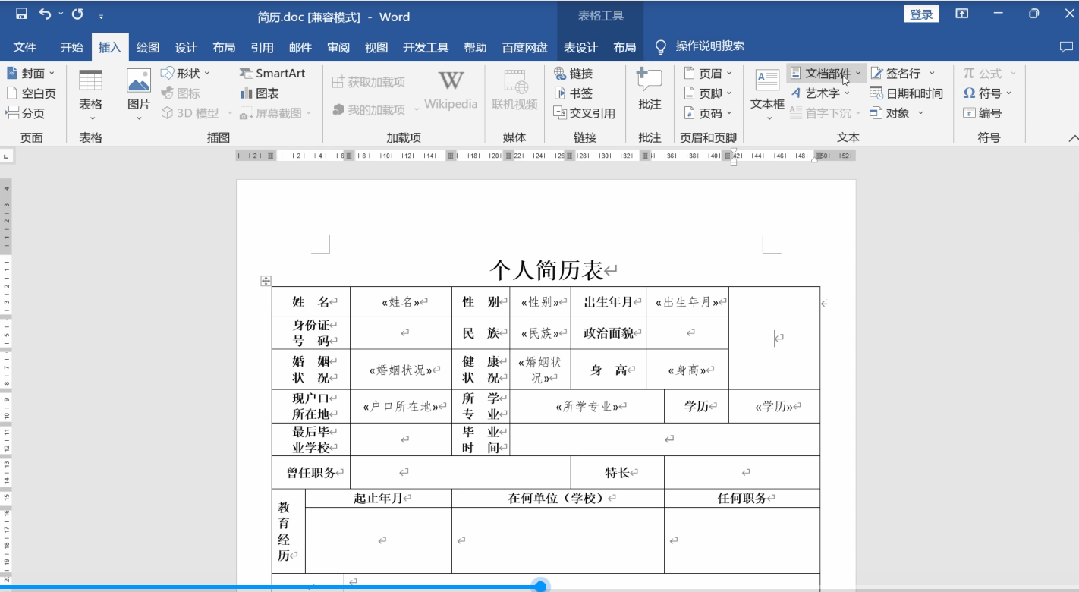This screenshot has width=1079, height=592.
Task: Open the Shapes (形状) gallery
Action: pyautogui.click(x=186, y=73)
